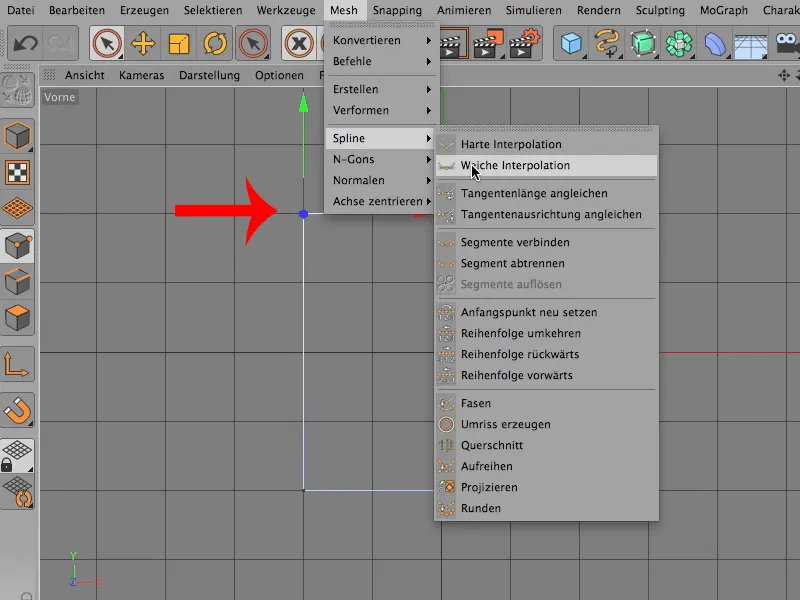Click the viewport pan navigation icon
The image size is (800, 600).
tap(784, 76)
